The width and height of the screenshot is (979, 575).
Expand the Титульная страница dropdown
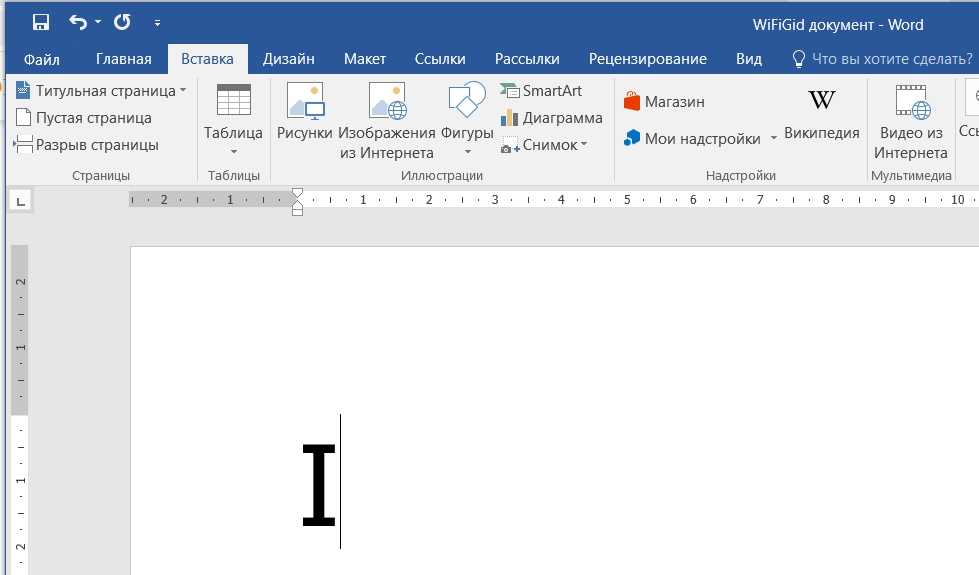[x=183, y=91]
